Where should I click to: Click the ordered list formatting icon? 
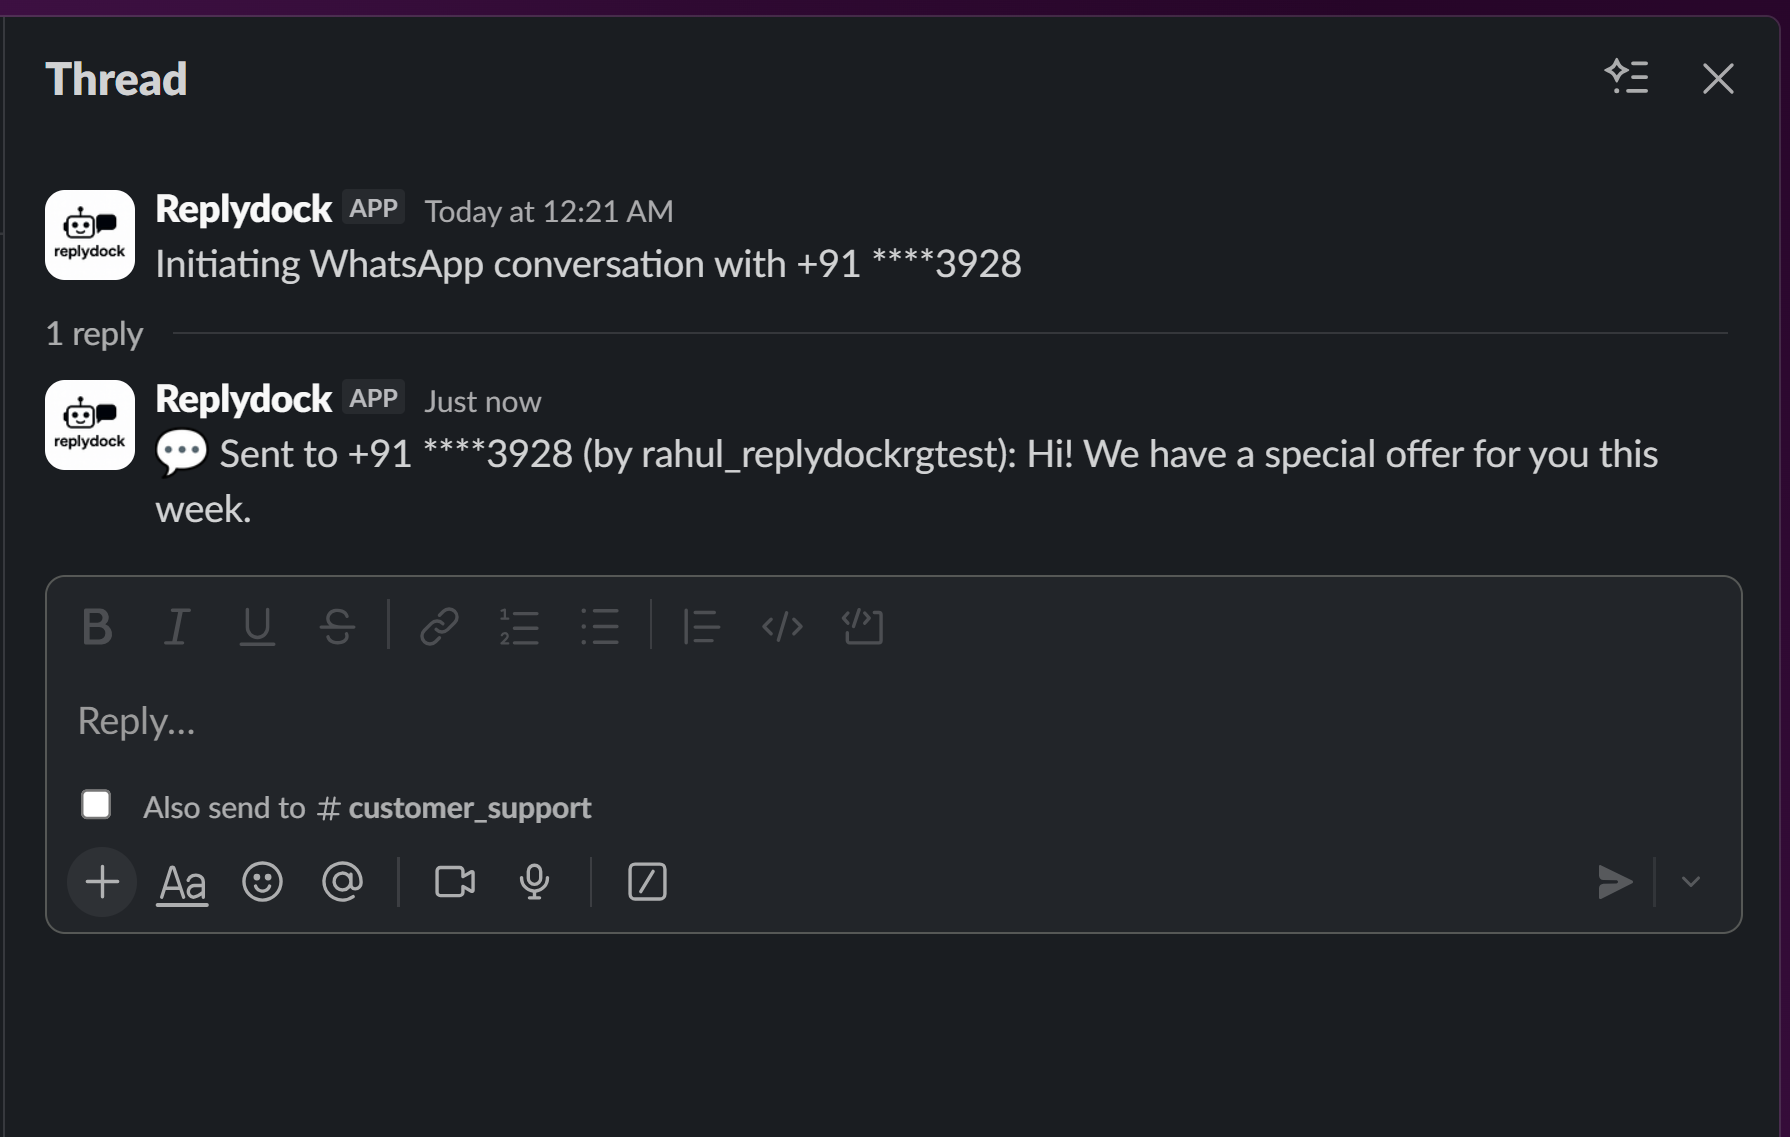click(x=519, y=627)
